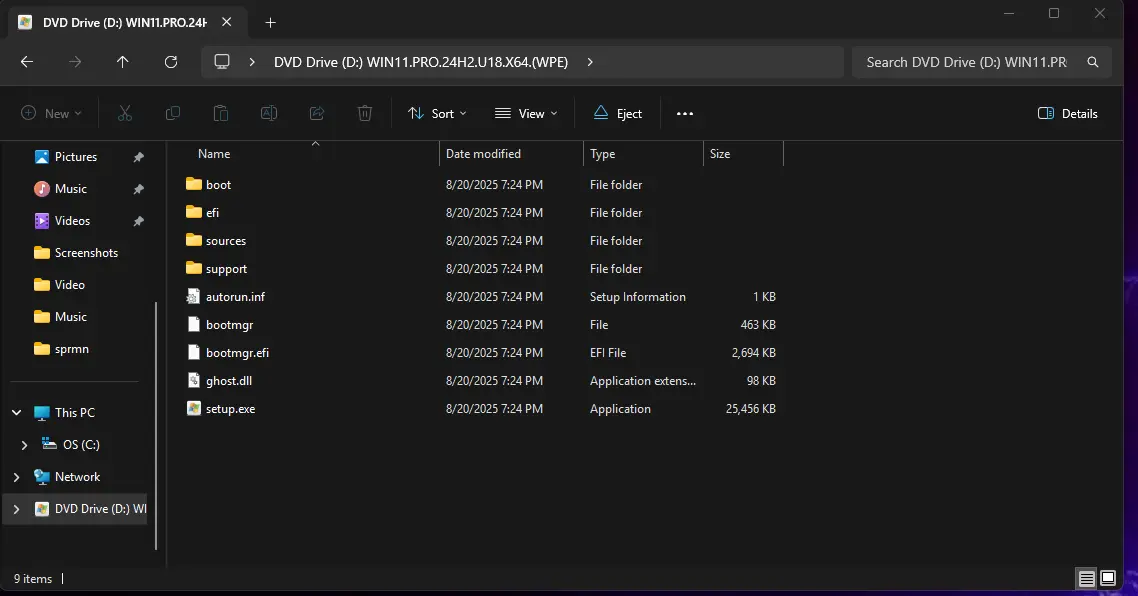This screenshot has width=1138, height=596.
Task: Click the PC monitor icon in address bar
Action: tap(222, 62)
